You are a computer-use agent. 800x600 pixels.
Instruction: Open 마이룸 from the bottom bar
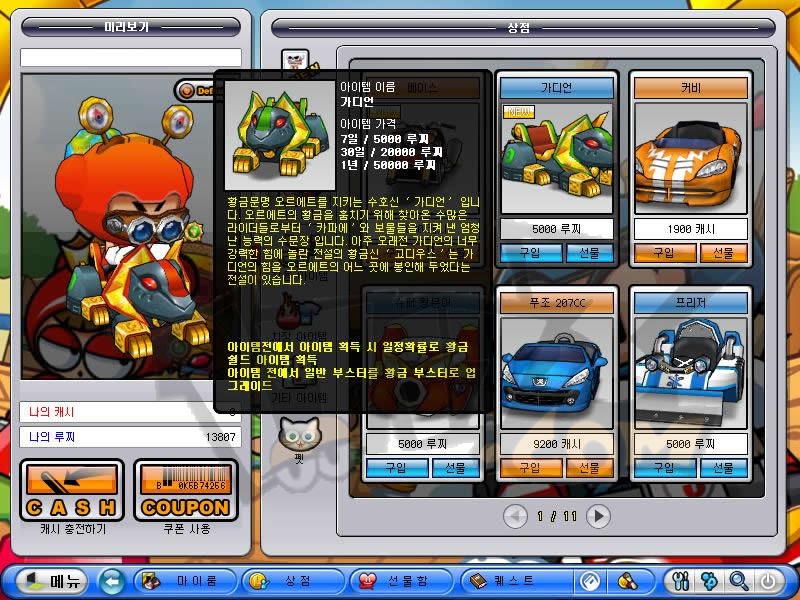(x=186, y=581)
